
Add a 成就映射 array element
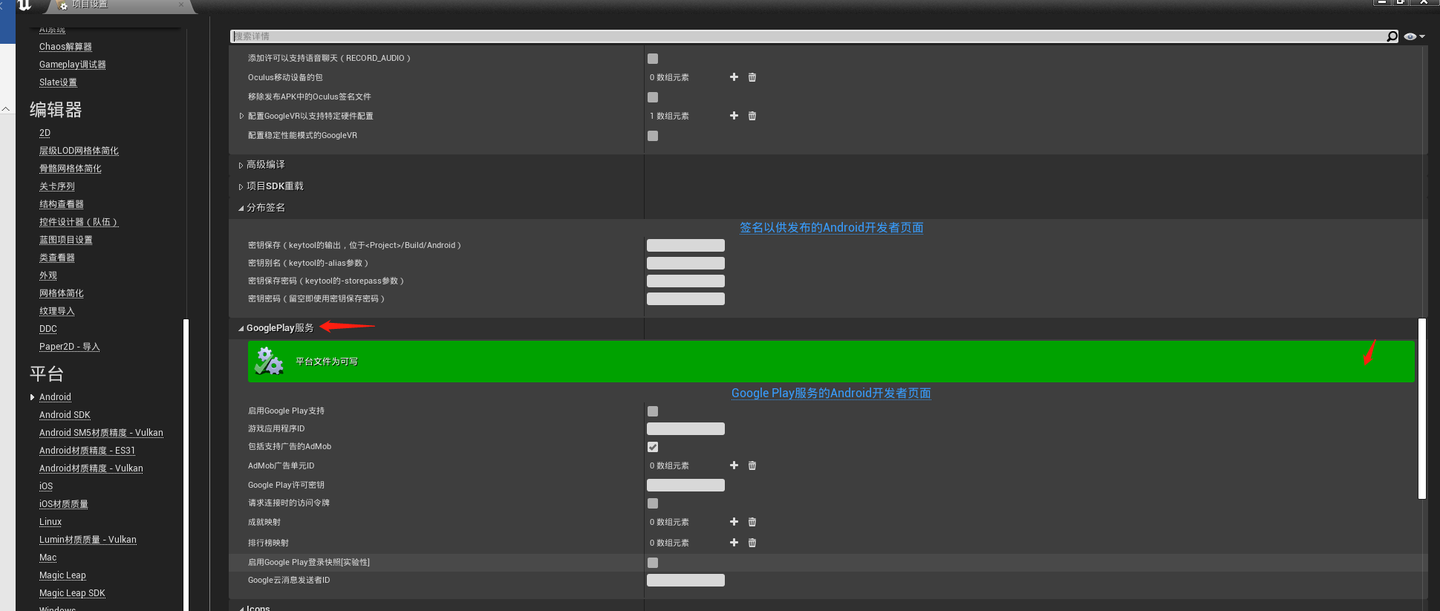(734, 522)
